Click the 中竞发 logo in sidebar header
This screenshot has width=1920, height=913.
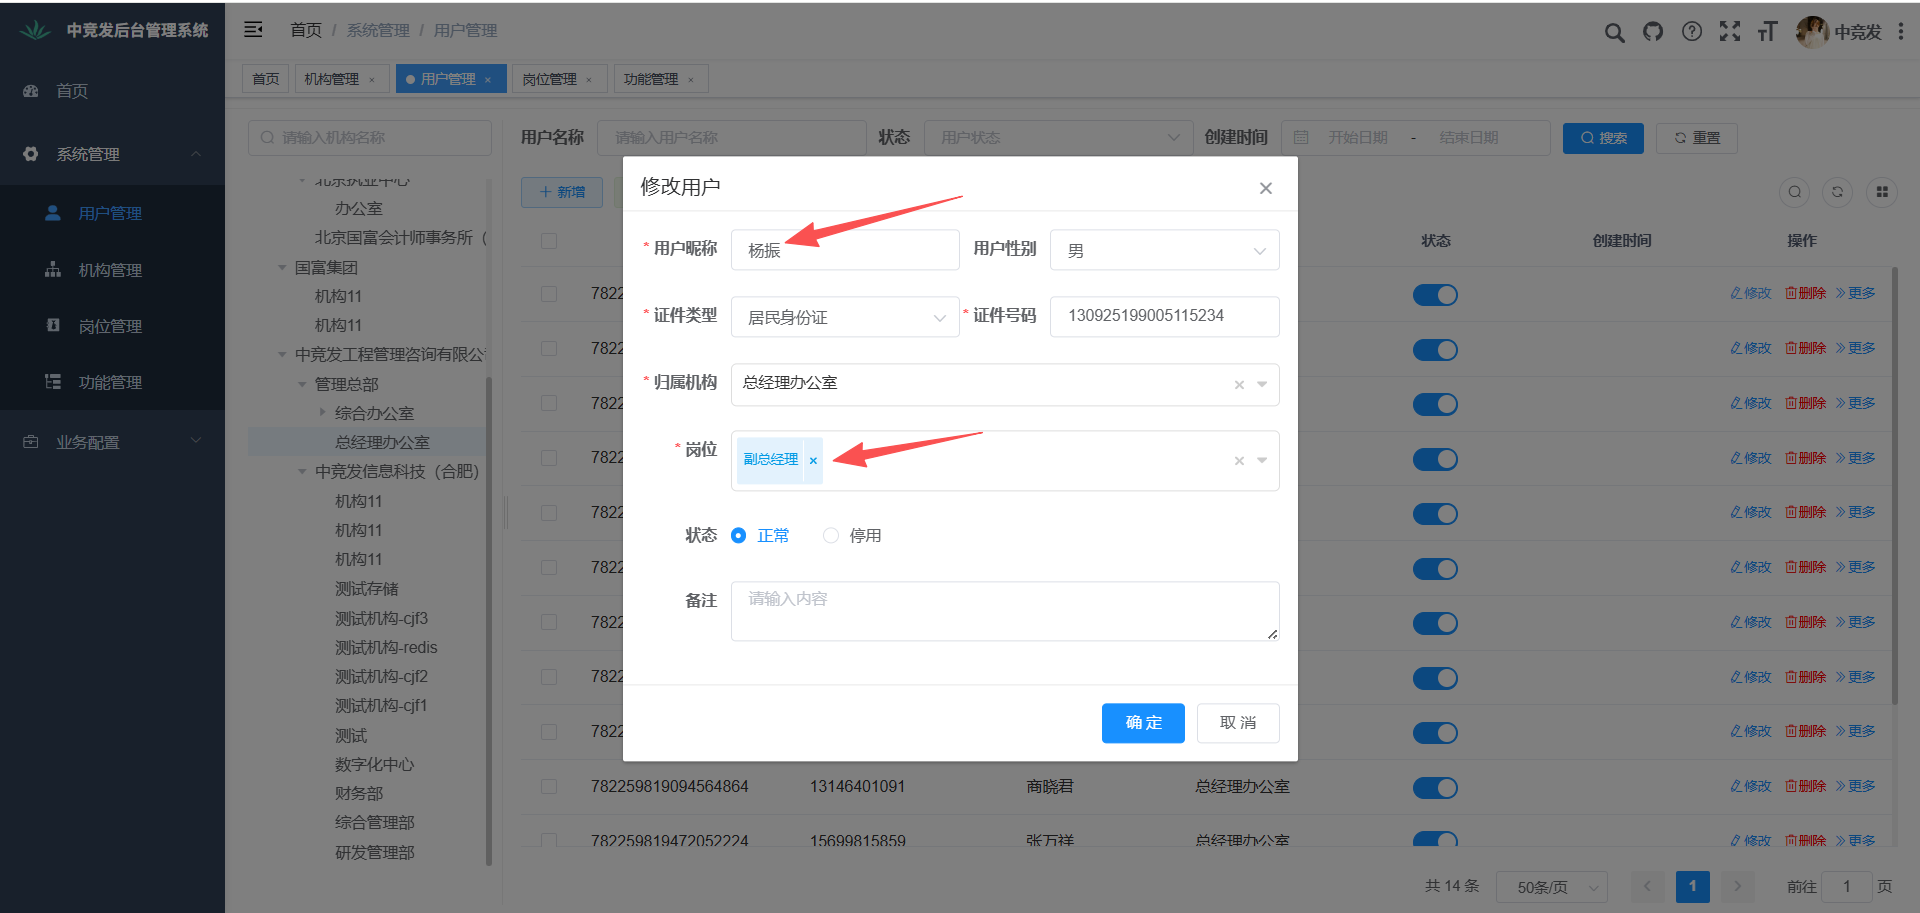click(x=35, y=31)
